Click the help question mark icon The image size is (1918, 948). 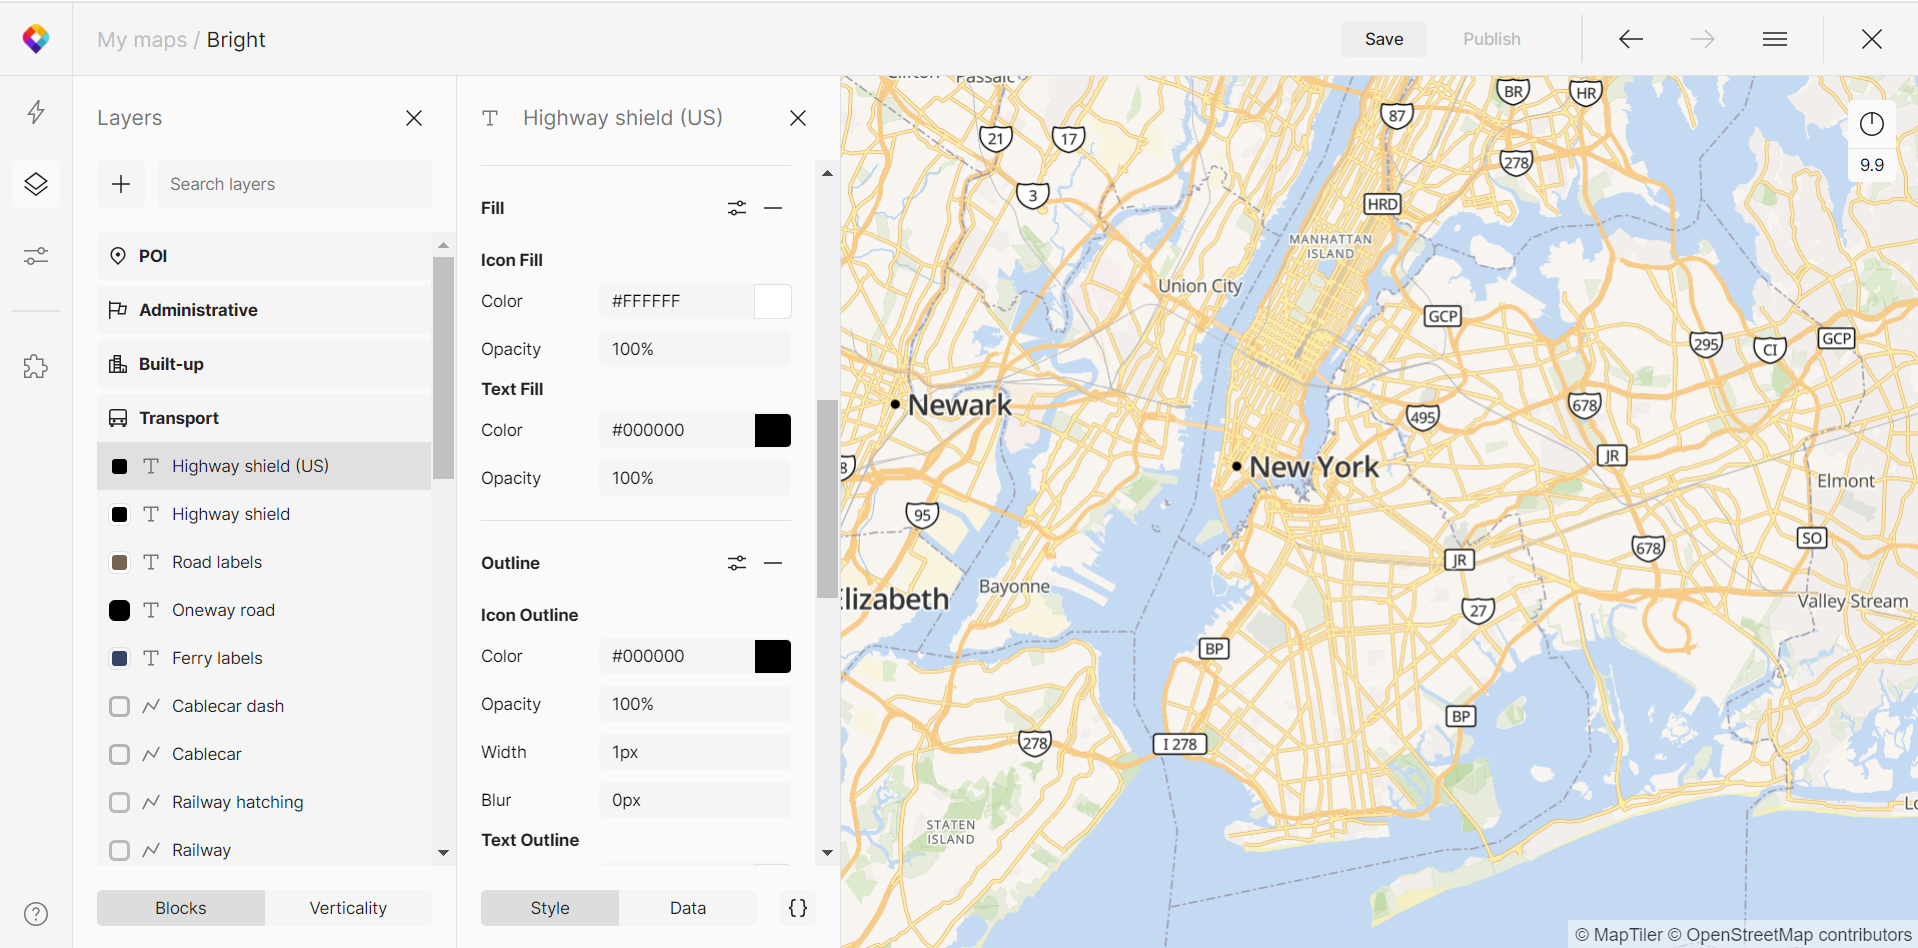36,914
